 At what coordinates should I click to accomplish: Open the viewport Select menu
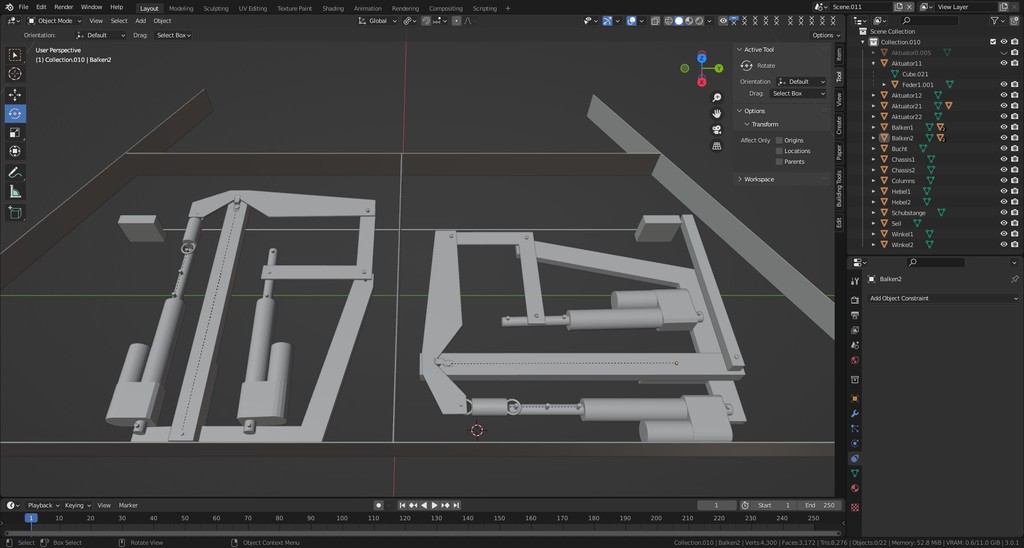point(119,21)
